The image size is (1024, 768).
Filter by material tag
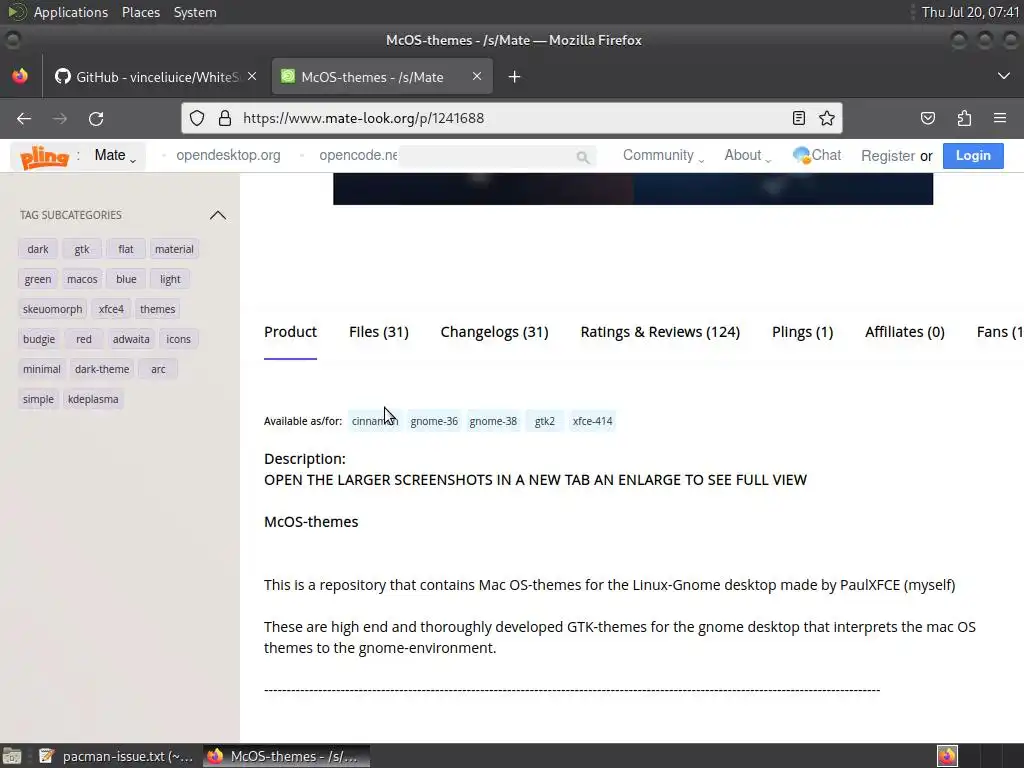coord(174,249)
